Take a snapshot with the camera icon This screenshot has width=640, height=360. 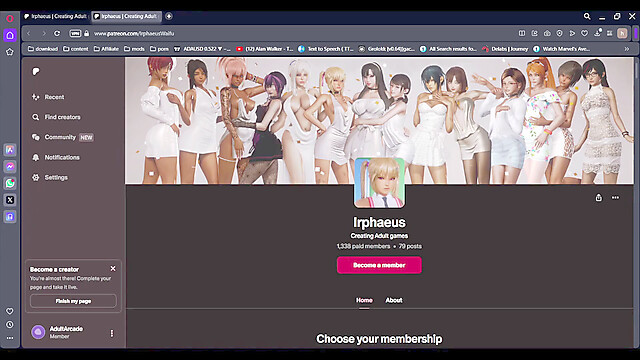pos(547,33)
